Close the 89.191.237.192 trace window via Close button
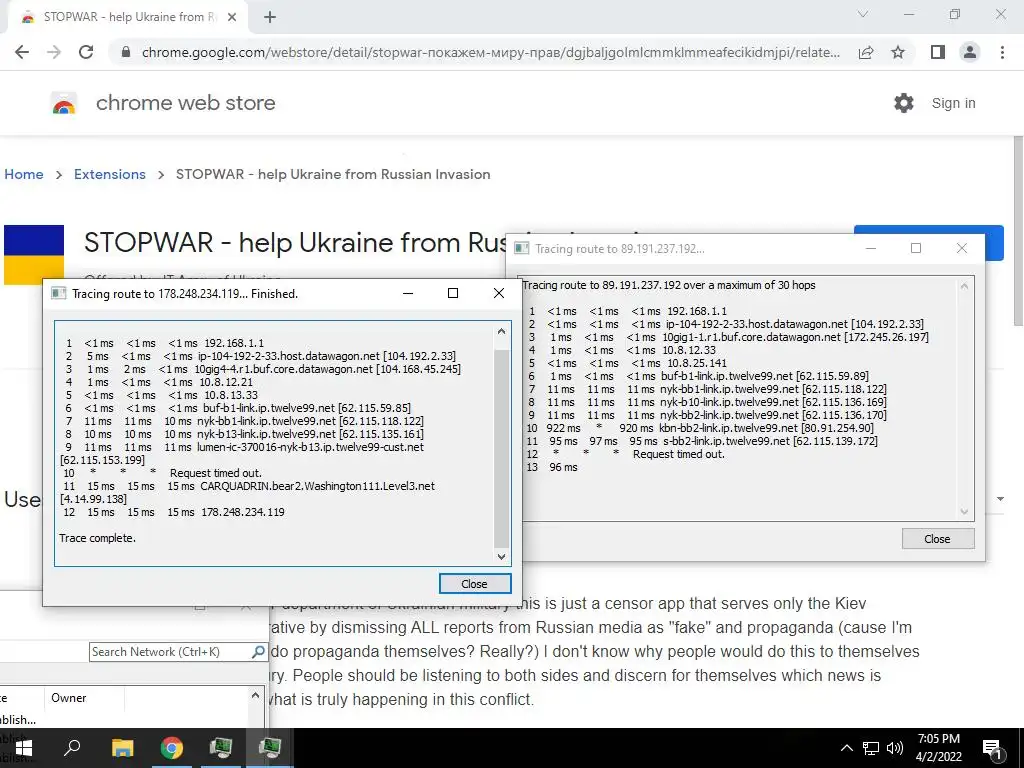The image size is (1024, 768). tap(938, 539)
